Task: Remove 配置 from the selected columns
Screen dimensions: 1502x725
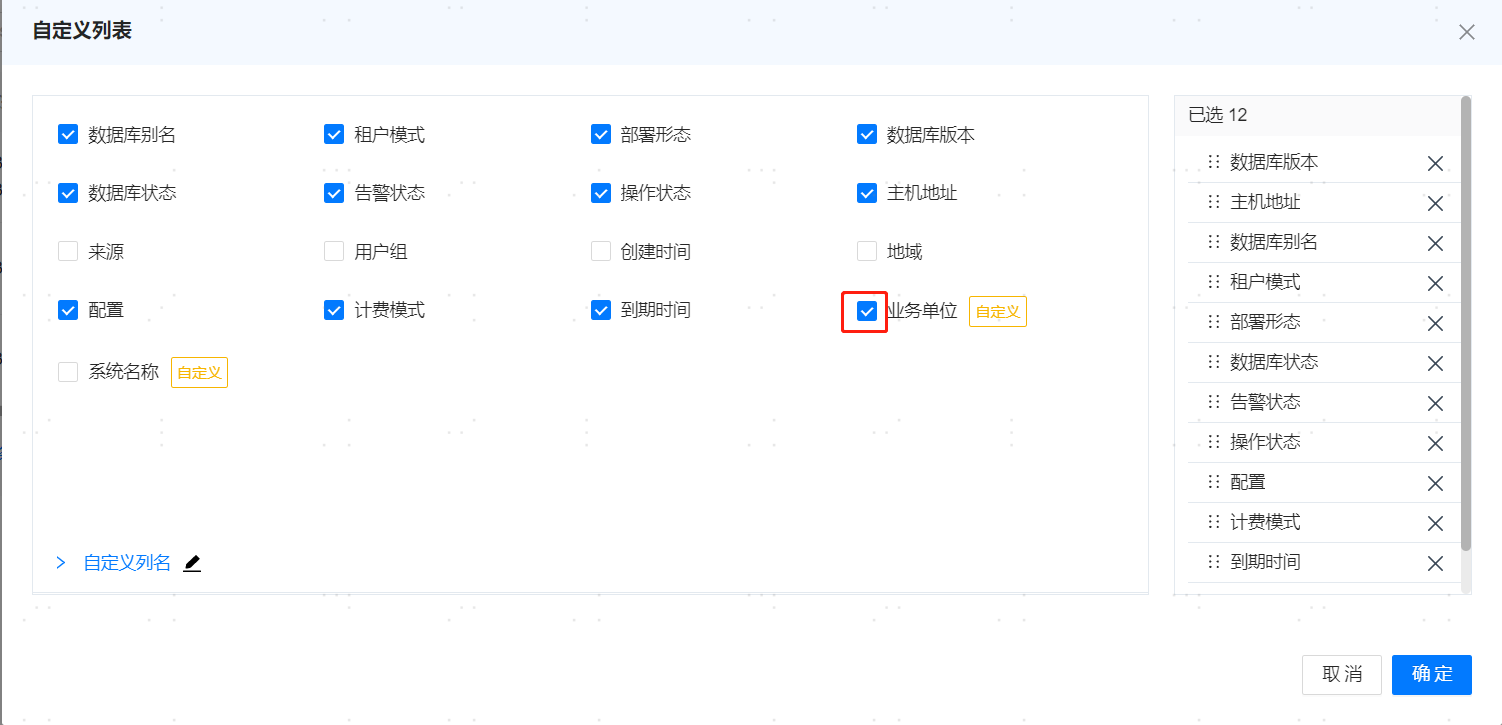Action: [1435, 482]
